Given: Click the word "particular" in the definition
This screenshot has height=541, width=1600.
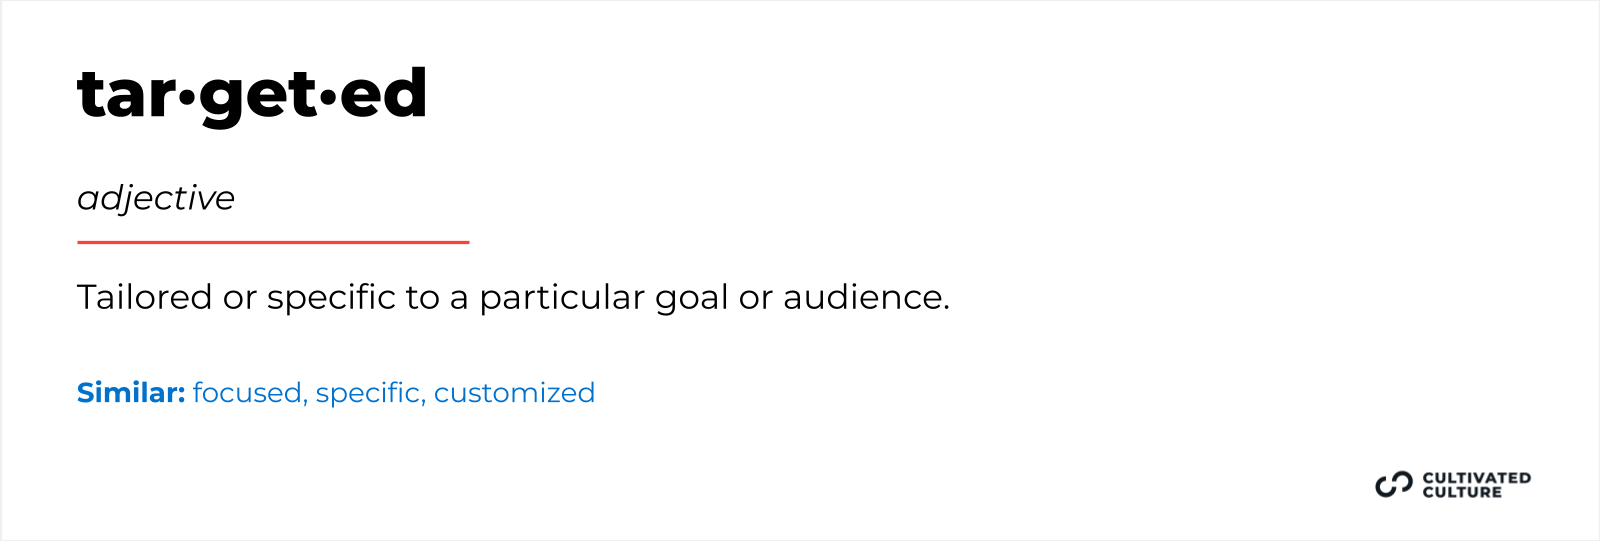Looking at the screenshot, I should tap(561, 297).
